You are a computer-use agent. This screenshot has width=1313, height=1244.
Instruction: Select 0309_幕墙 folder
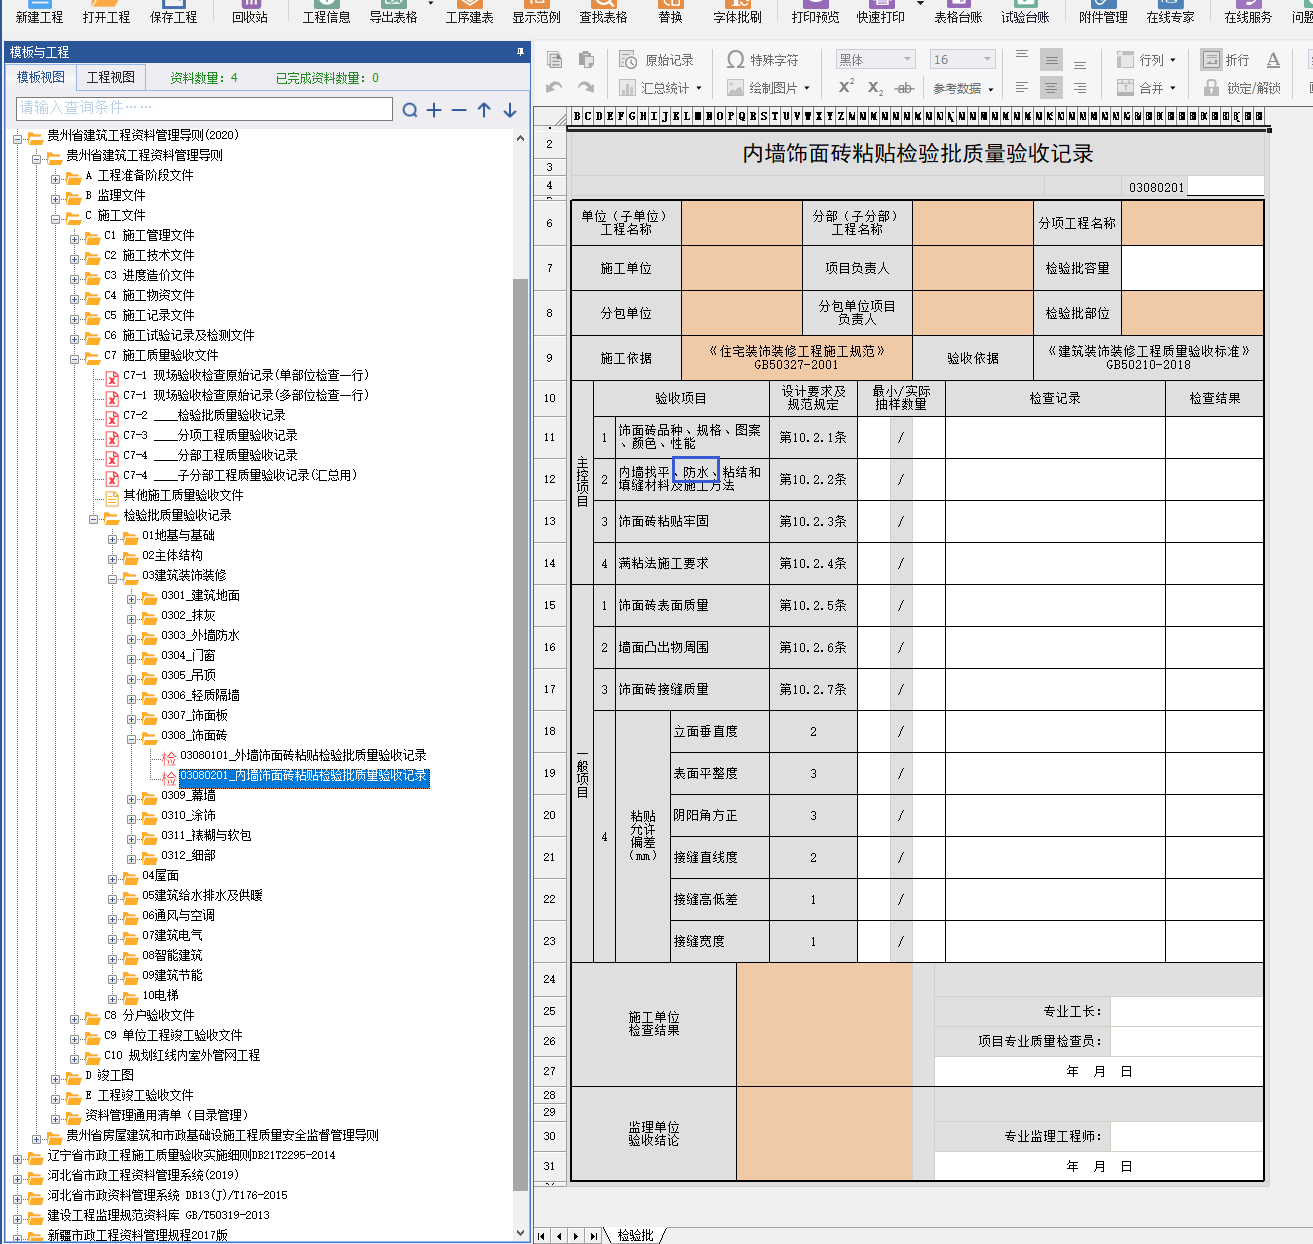(x=188, y=795)
